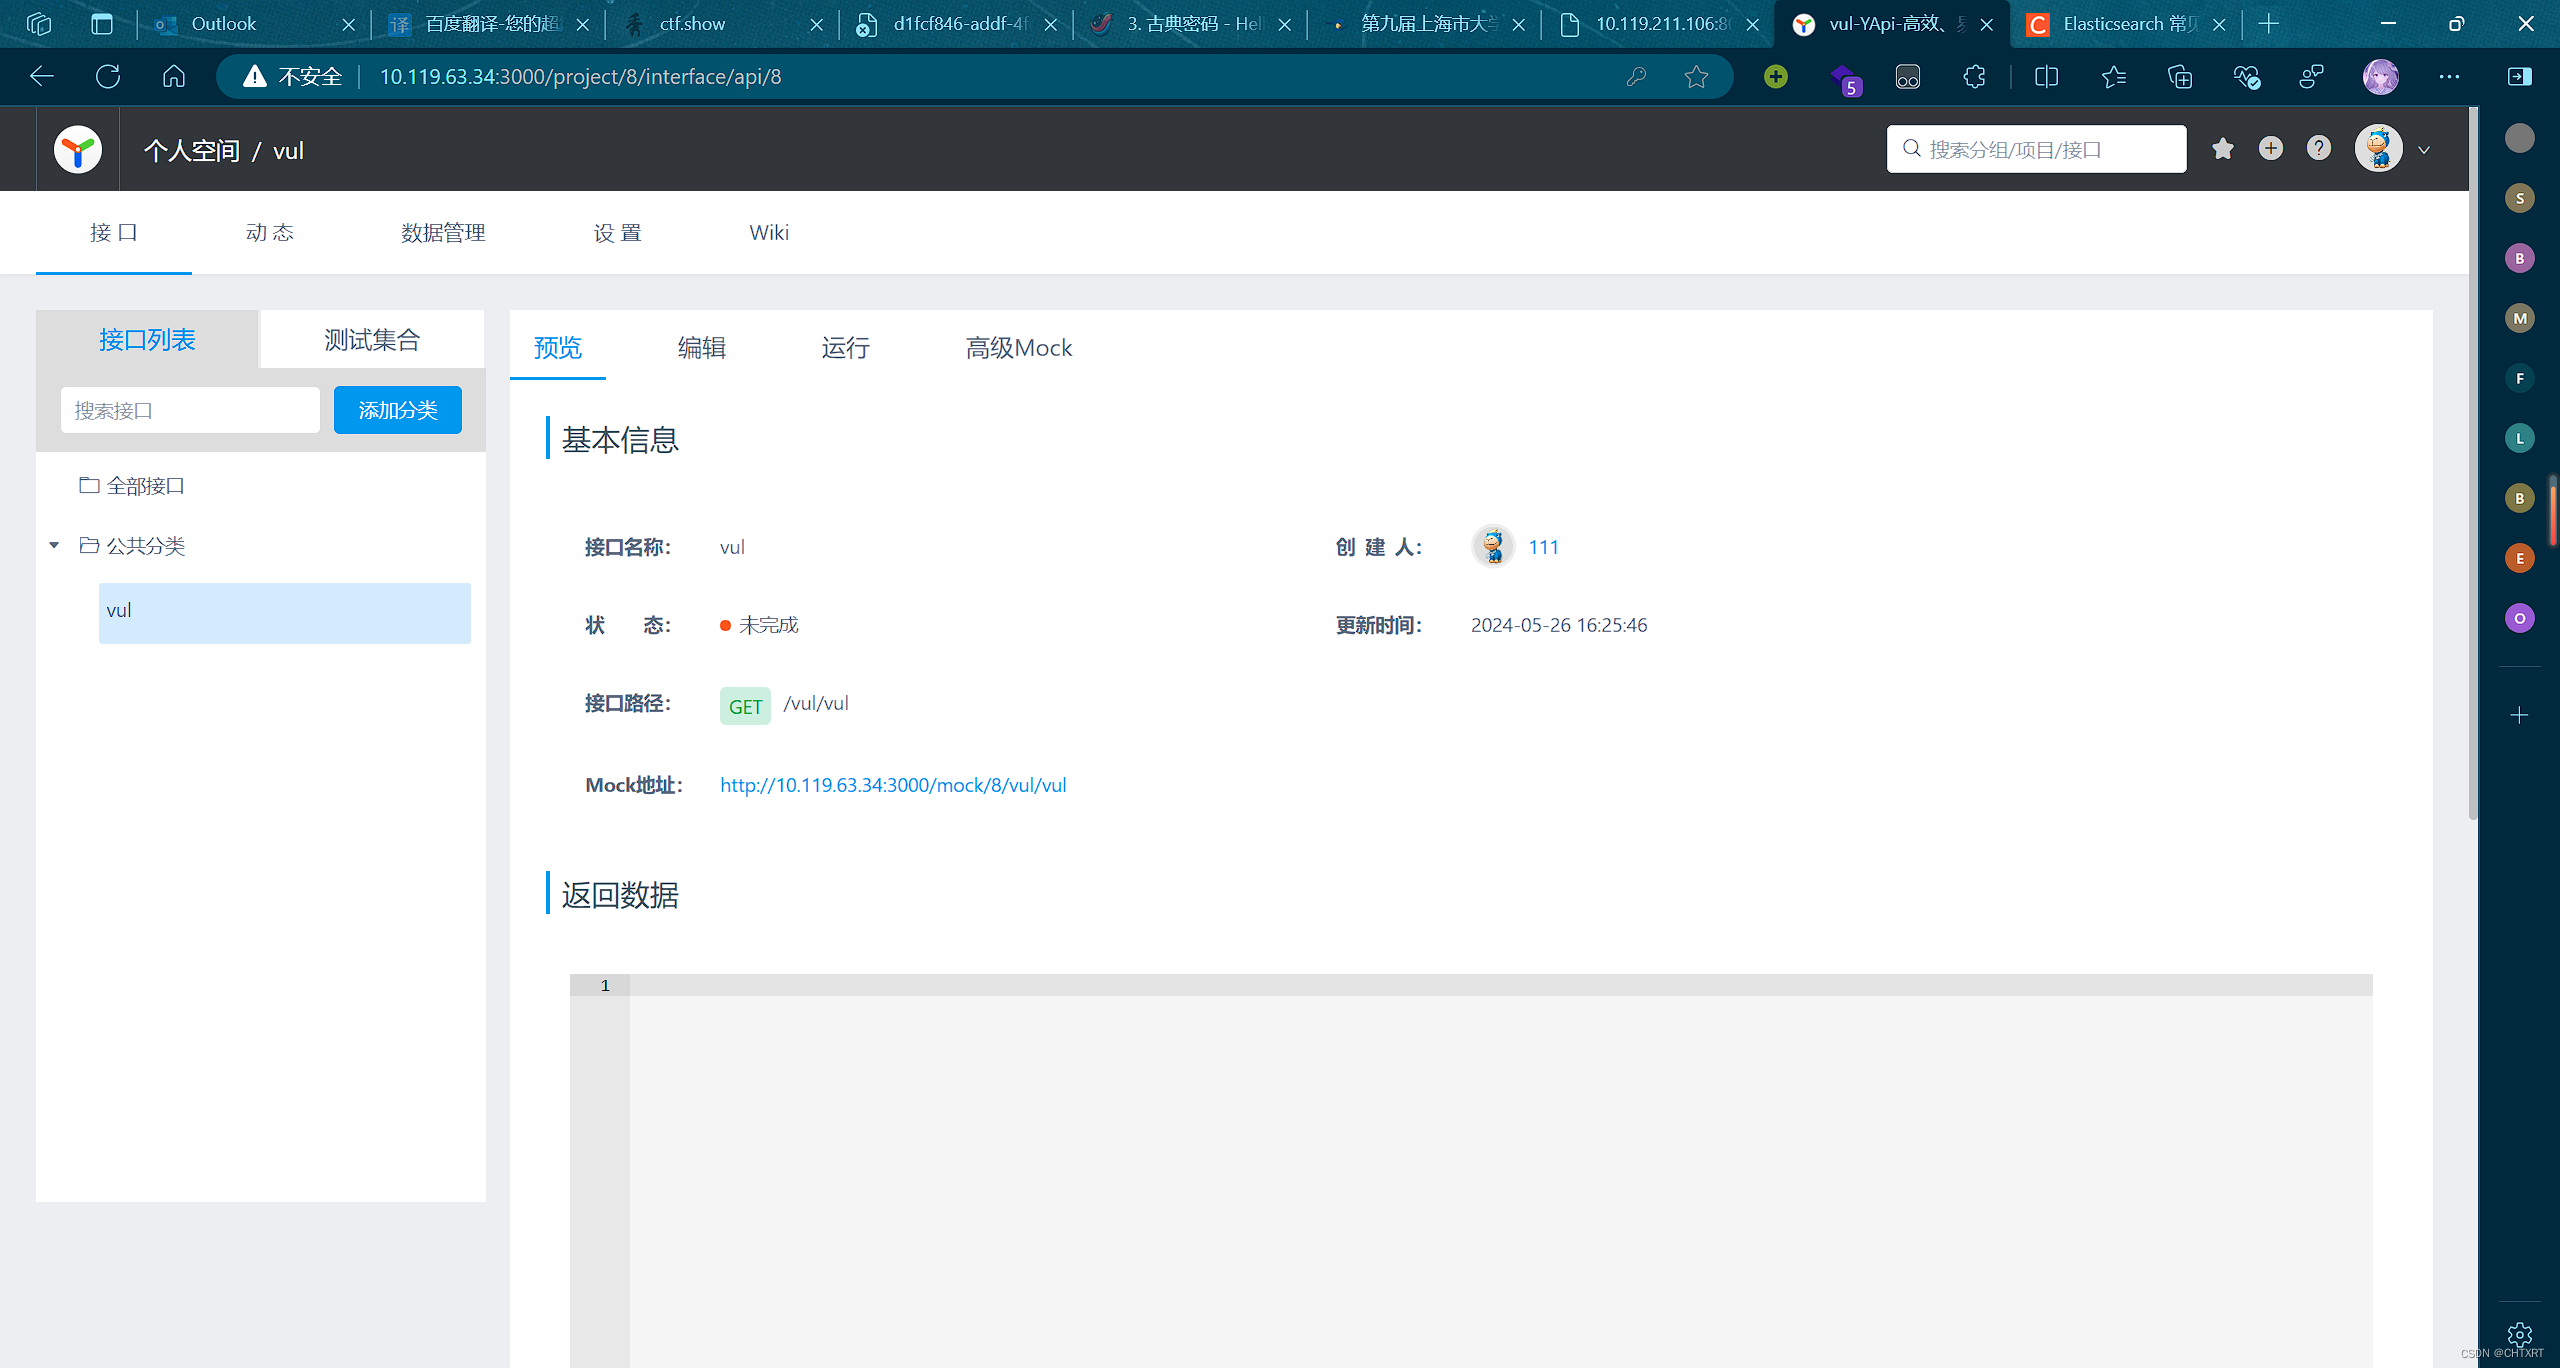Click the YApi logo icon
The height and width of the screenshot is (1368, 2560).
click(77, 150)
